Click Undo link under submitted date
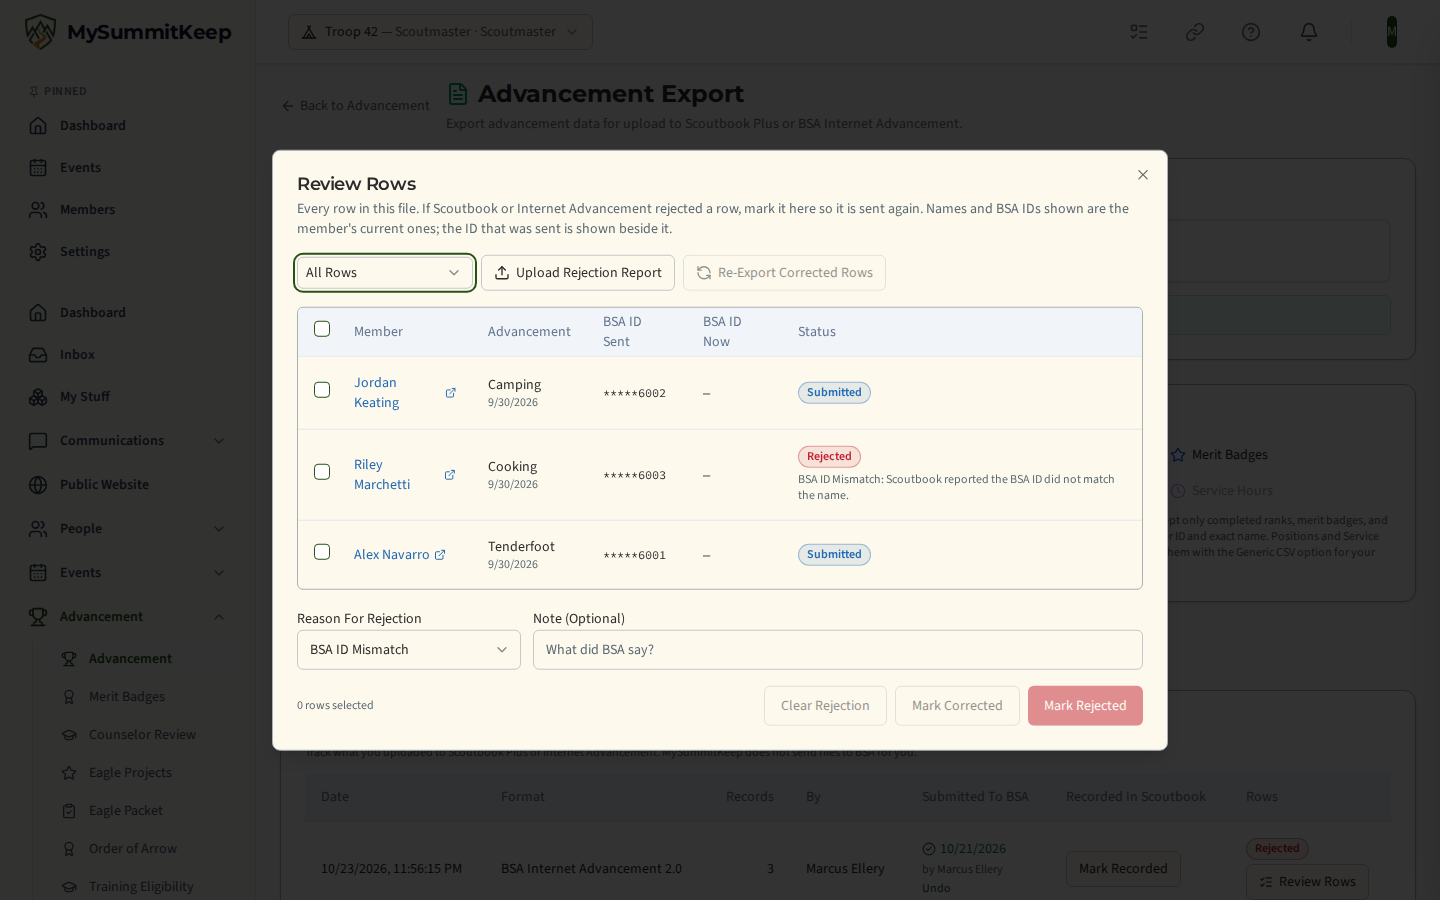This screenshot has height=900, width=1440. (x=936, y=888)
